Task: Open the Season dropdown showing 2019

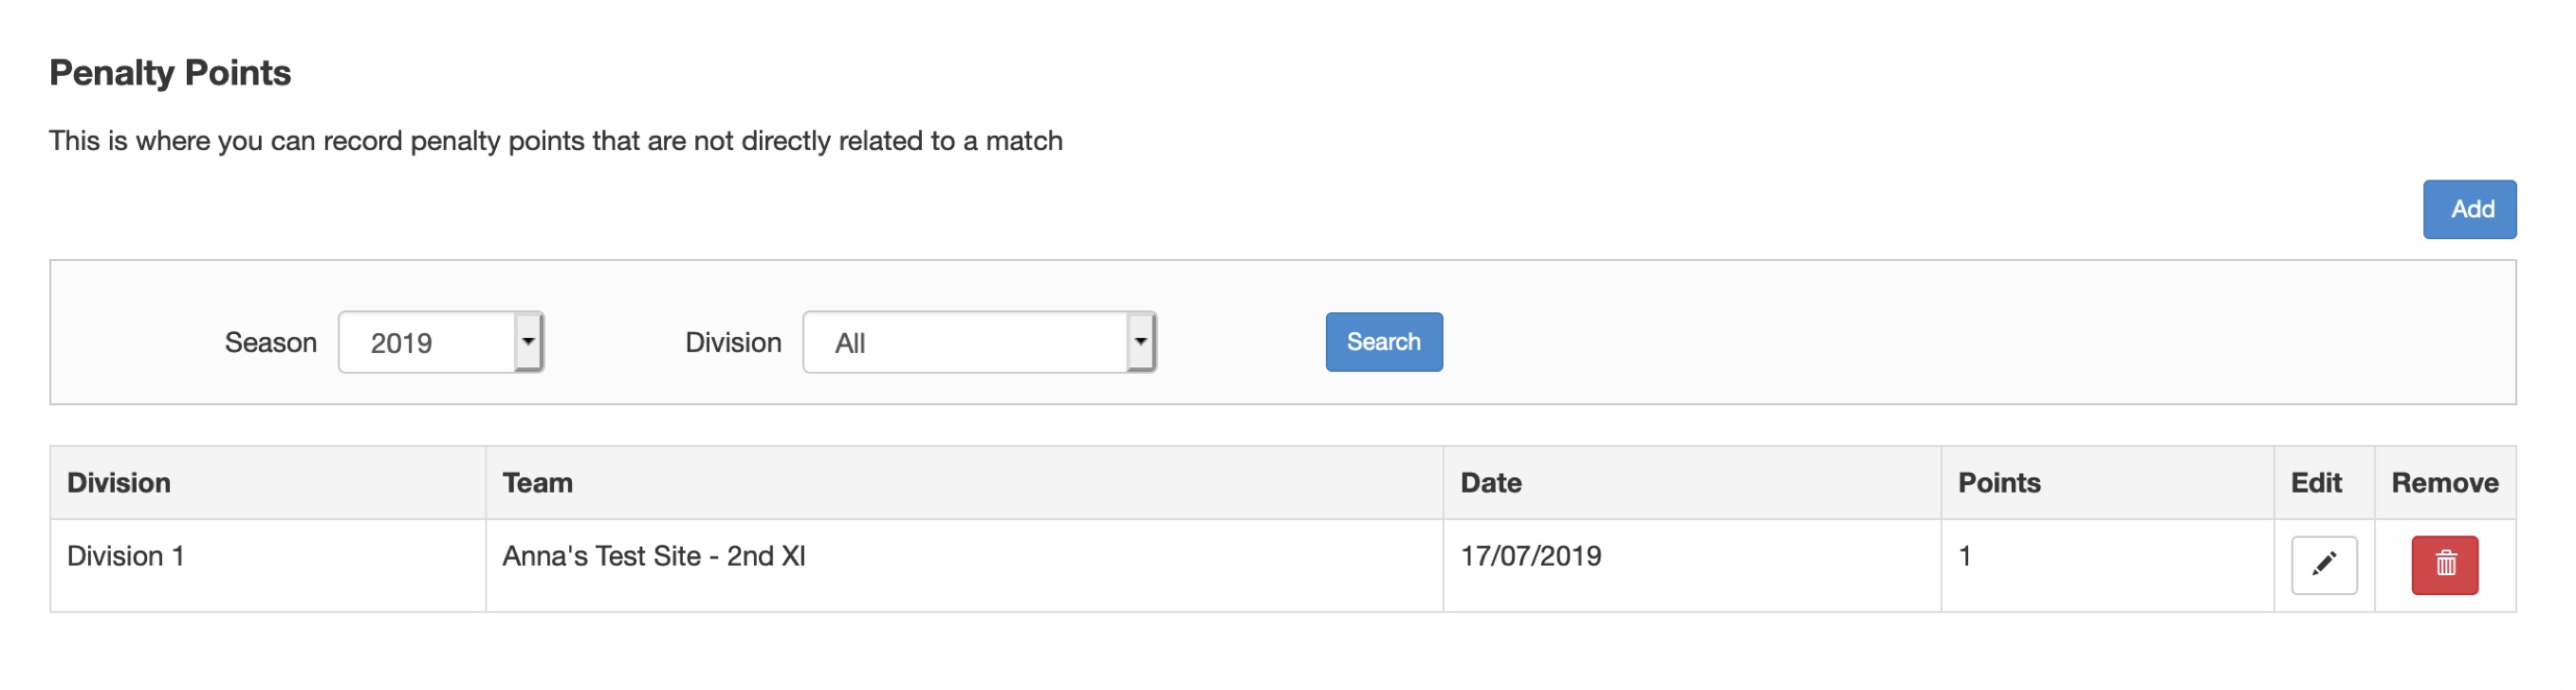Action: coord(441,342)
